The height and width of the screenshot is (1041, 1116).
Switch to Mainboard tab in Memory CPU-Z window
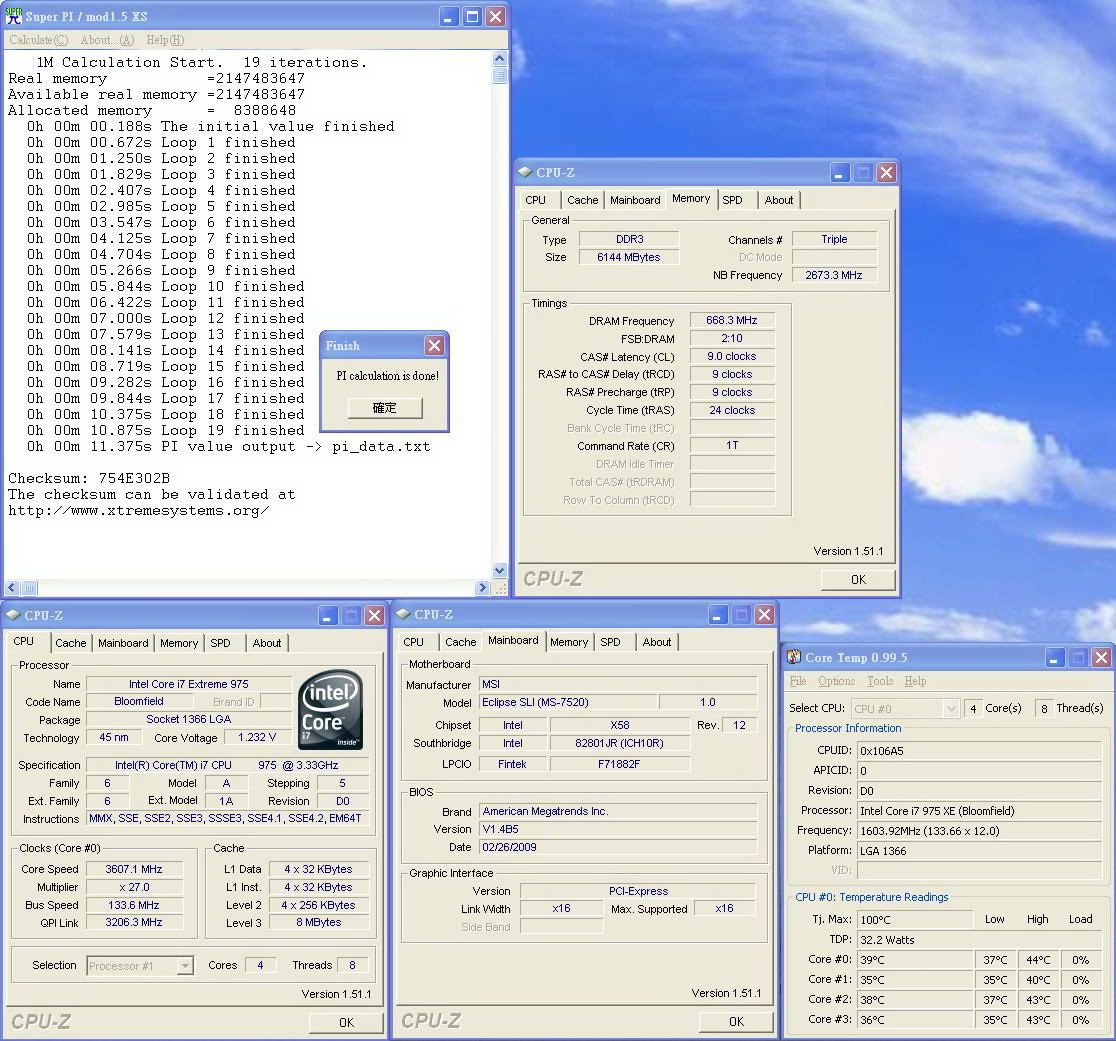[x=635, y=200]
